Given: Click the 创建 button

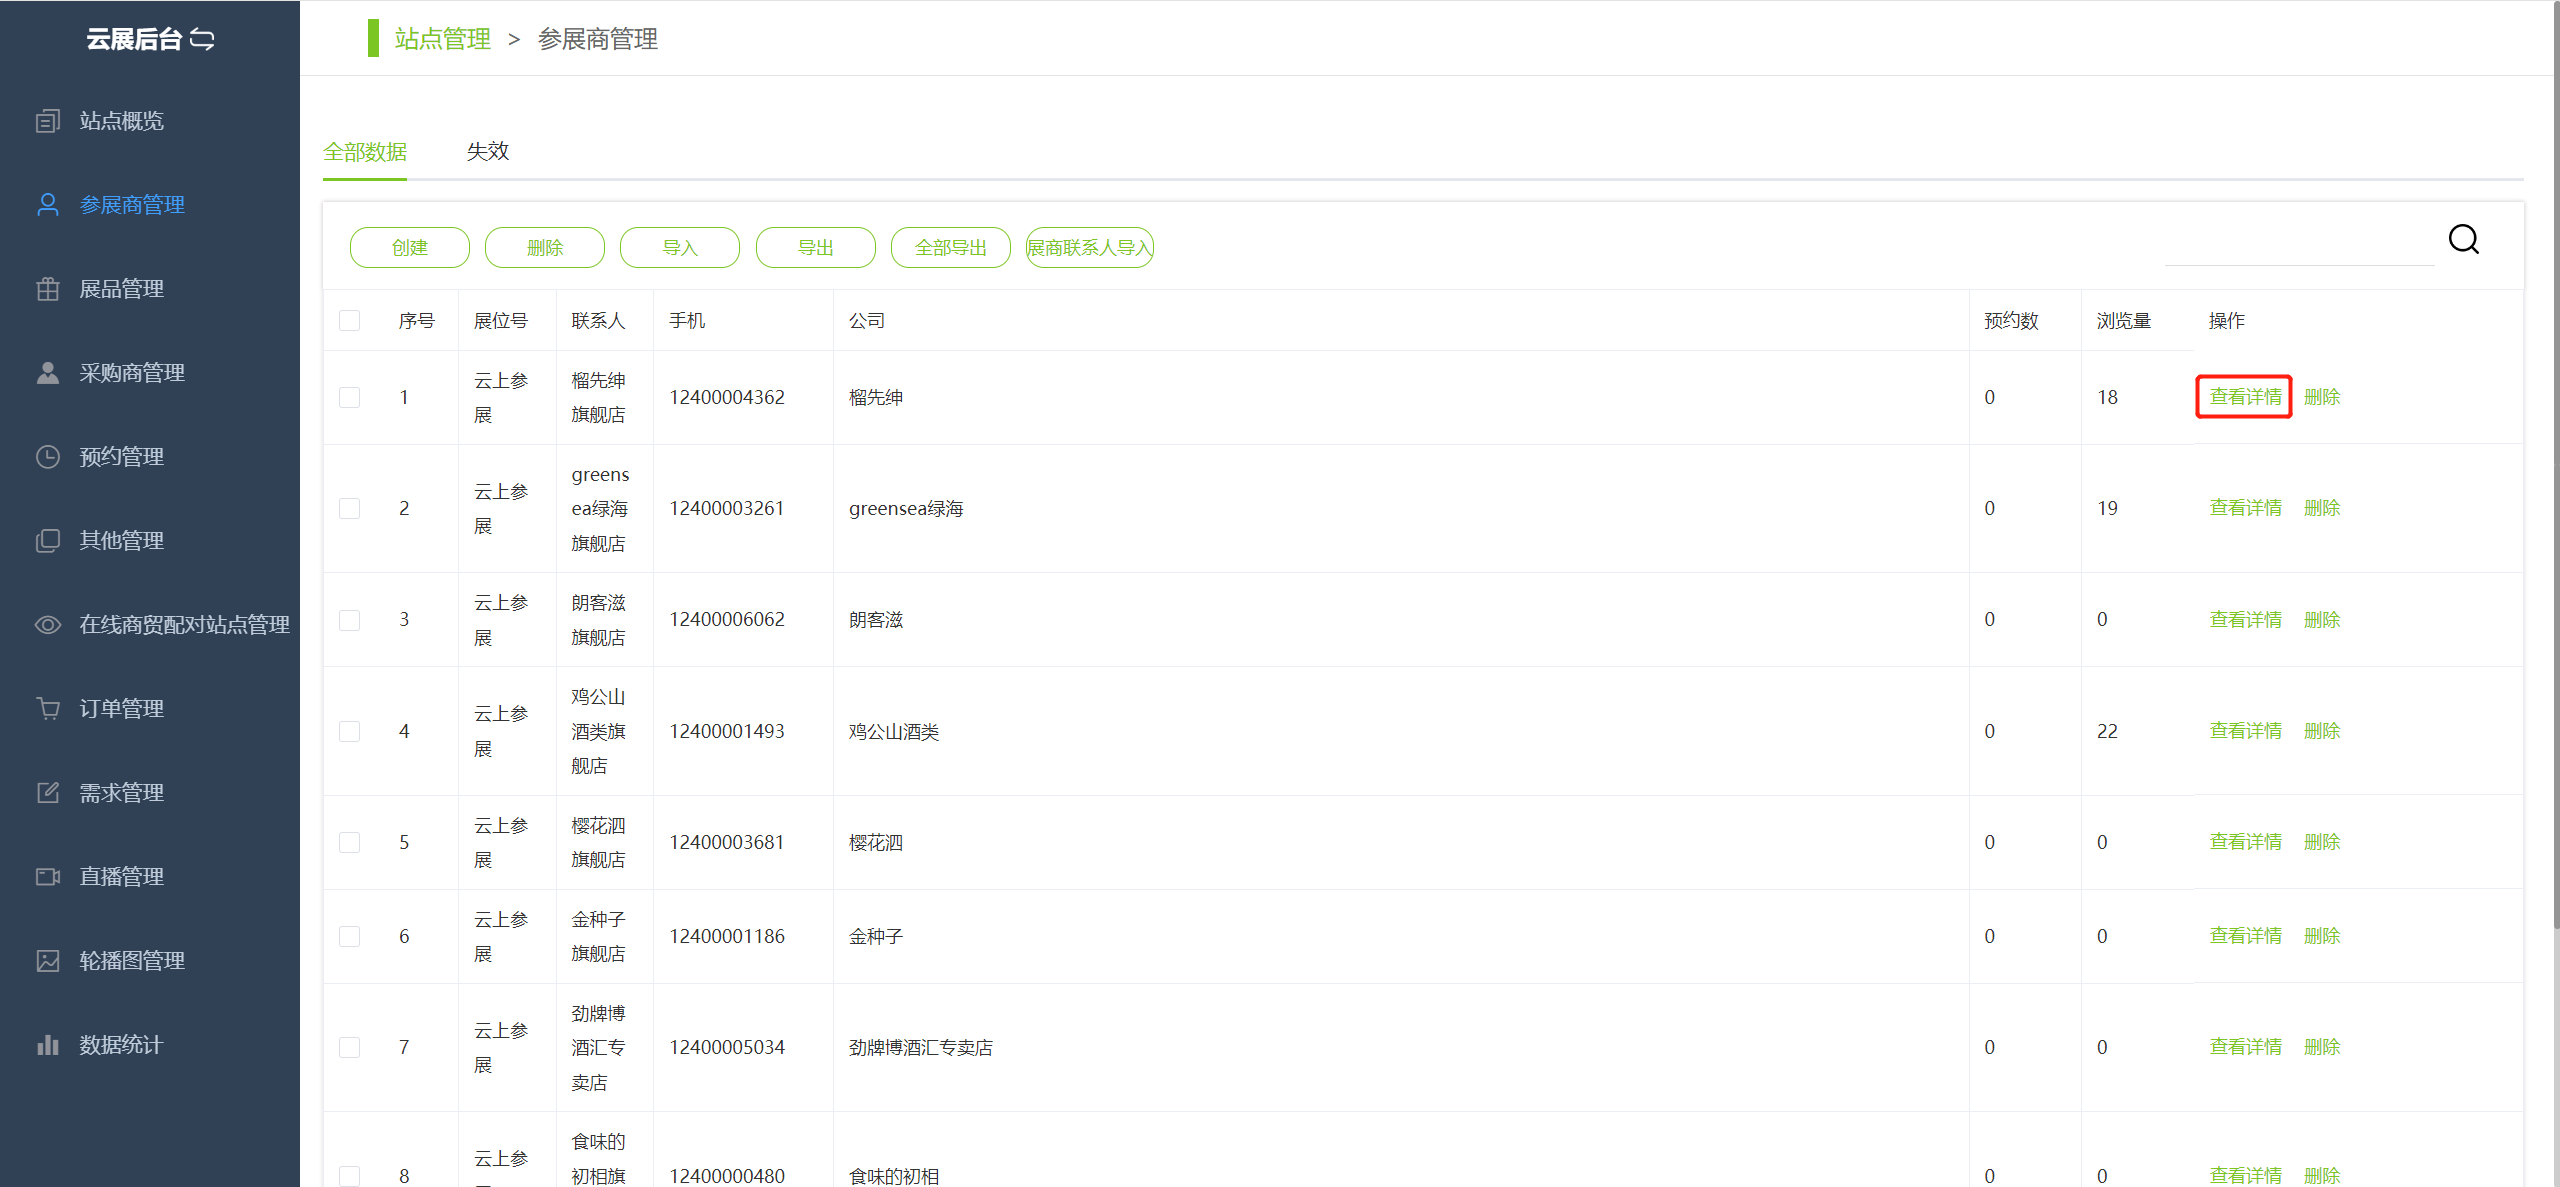Looking at the screenshot, I should [409, 248].
